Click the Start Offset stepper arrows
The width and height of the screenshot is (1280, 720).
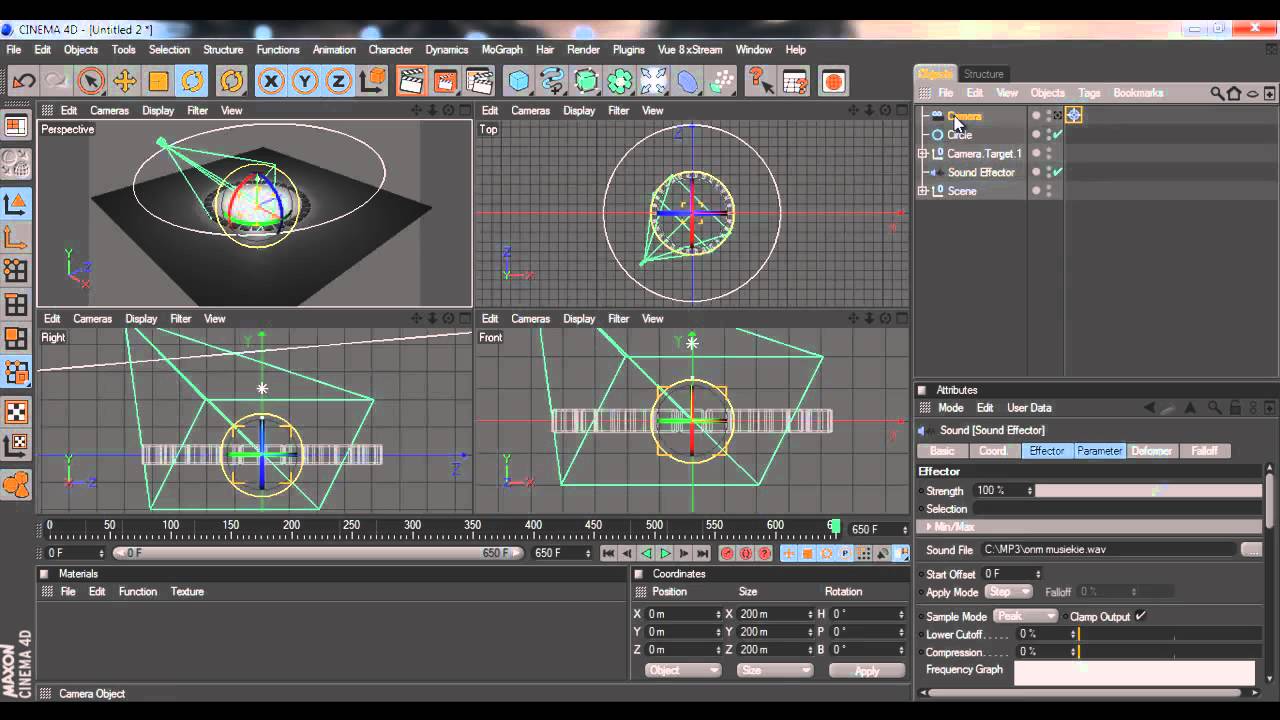point(1037,574)
